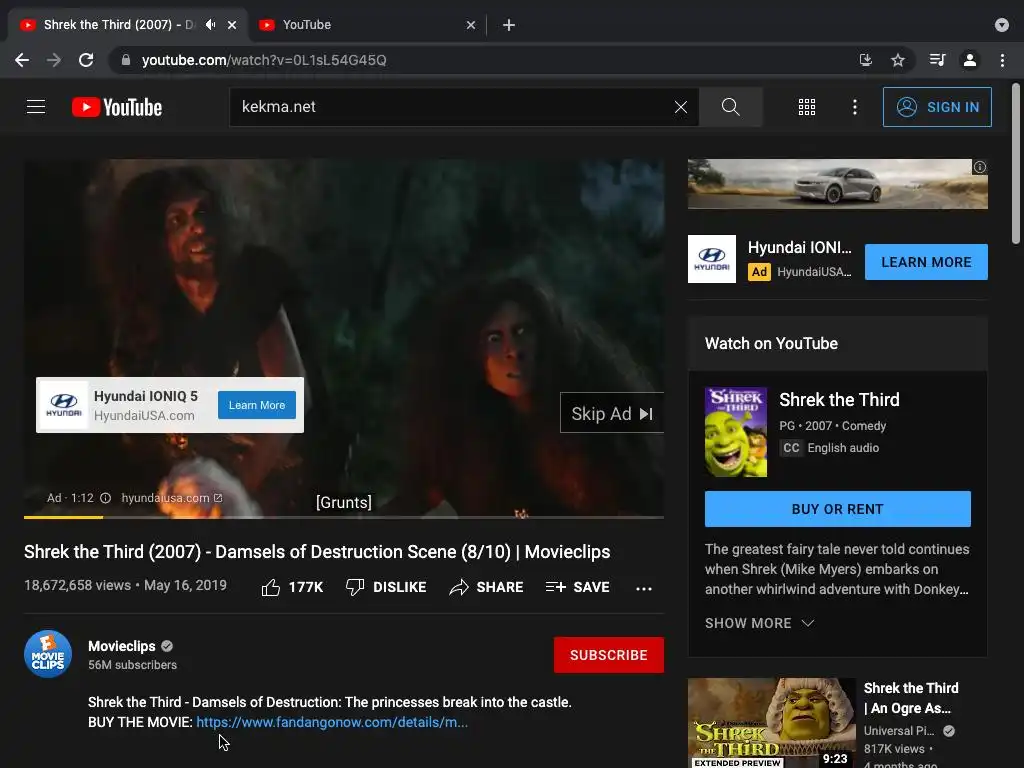Click the video ad progress bar
This screenshot has width=1024, height=768.
(344, 517)
